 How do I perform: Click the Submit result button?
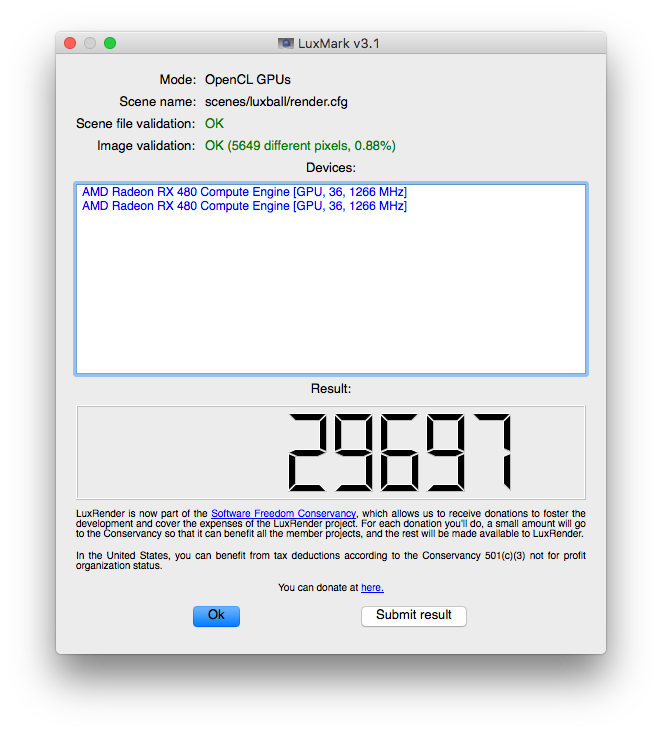click(x=414, y=616)
